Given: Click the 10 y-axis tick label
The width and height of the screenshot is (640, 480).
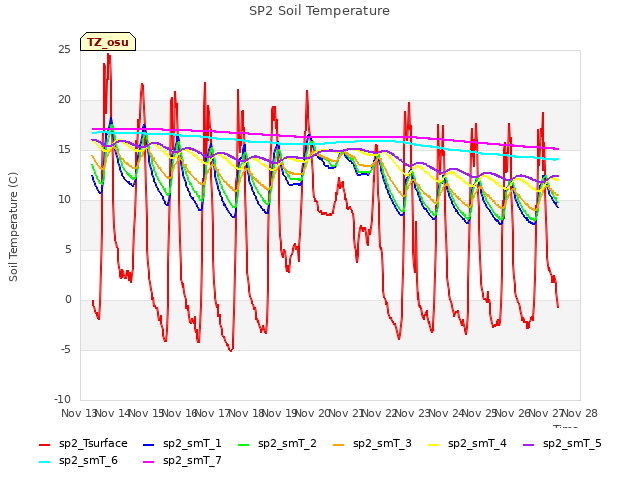Looking at the screenshot, I should point(64,200).
